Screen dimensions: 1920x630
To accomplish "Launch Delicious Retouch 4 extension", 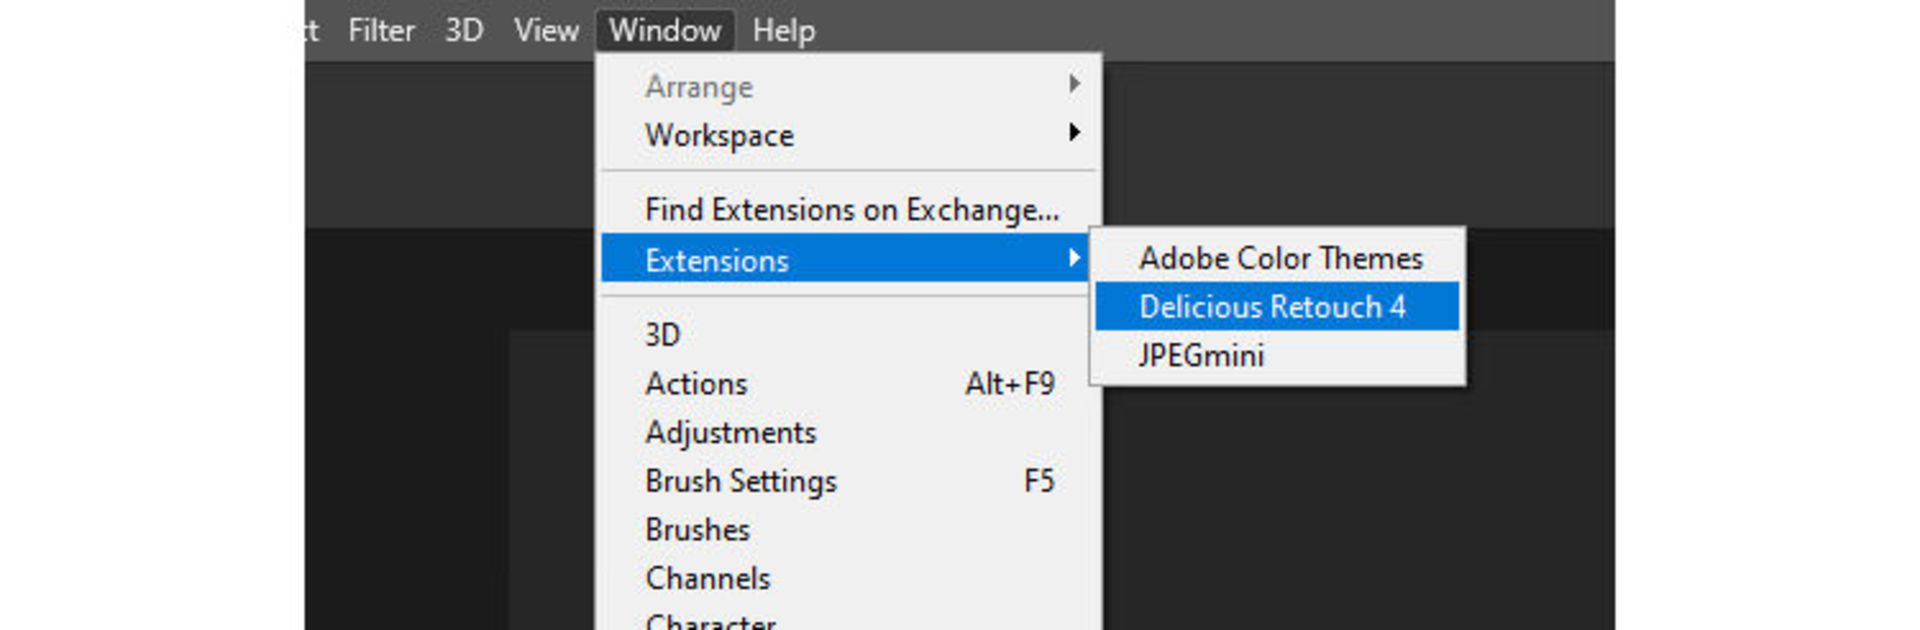I will tap(1272, 307).
